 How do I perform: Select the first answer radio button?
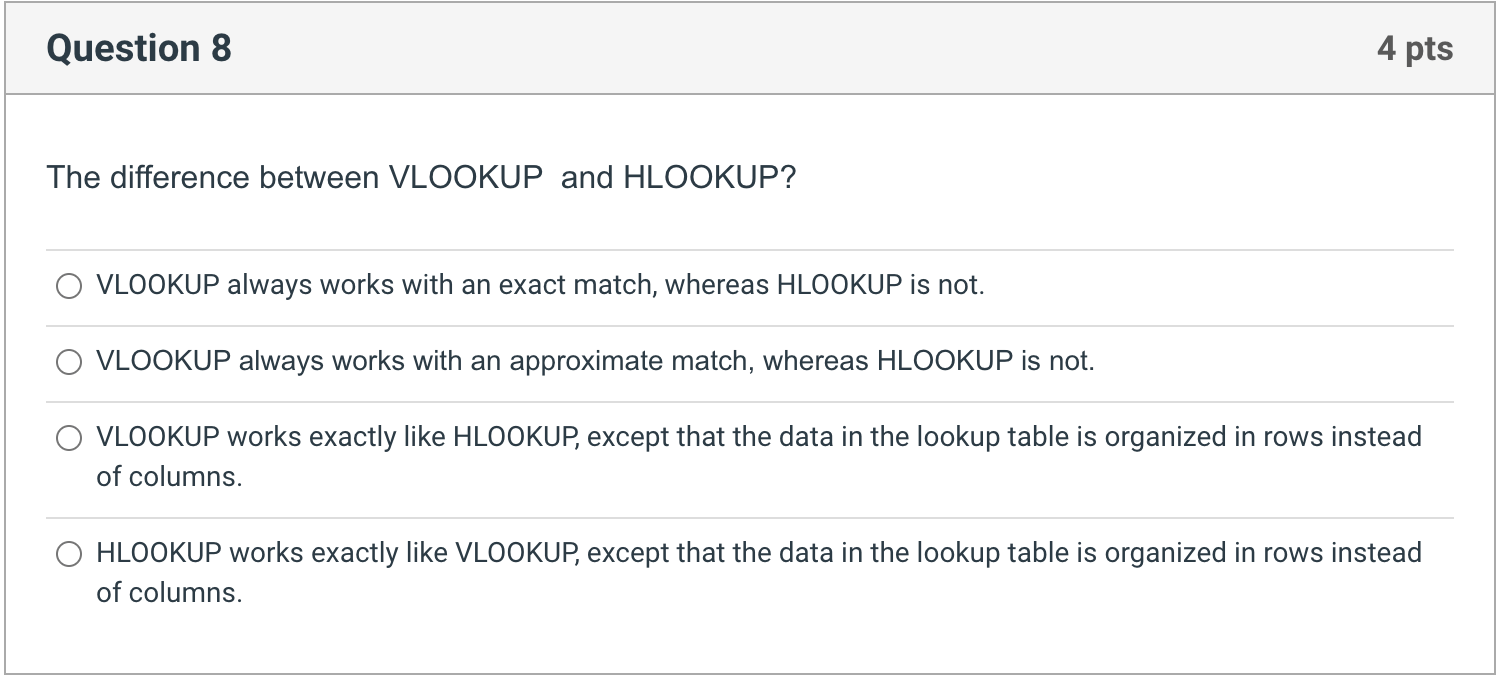click(x=69, y=286)
